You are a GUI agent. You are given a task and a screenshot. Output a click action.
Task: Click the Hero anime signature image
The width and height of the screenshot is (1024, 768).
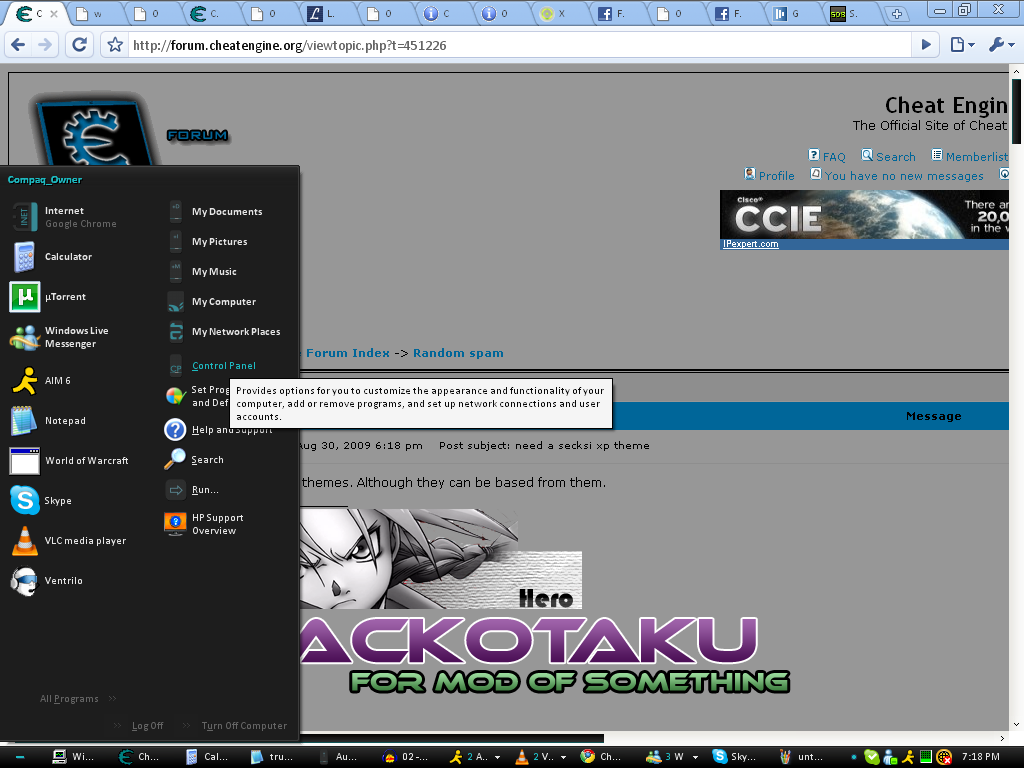pyautogui.click(x=441, y=559)
